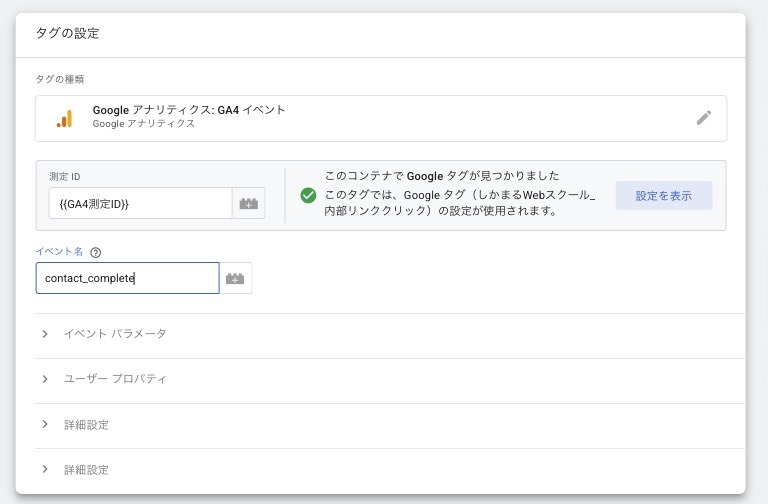
Task: Open variable picker next to 測定 ID field
Action: click(x=249, y=203)
